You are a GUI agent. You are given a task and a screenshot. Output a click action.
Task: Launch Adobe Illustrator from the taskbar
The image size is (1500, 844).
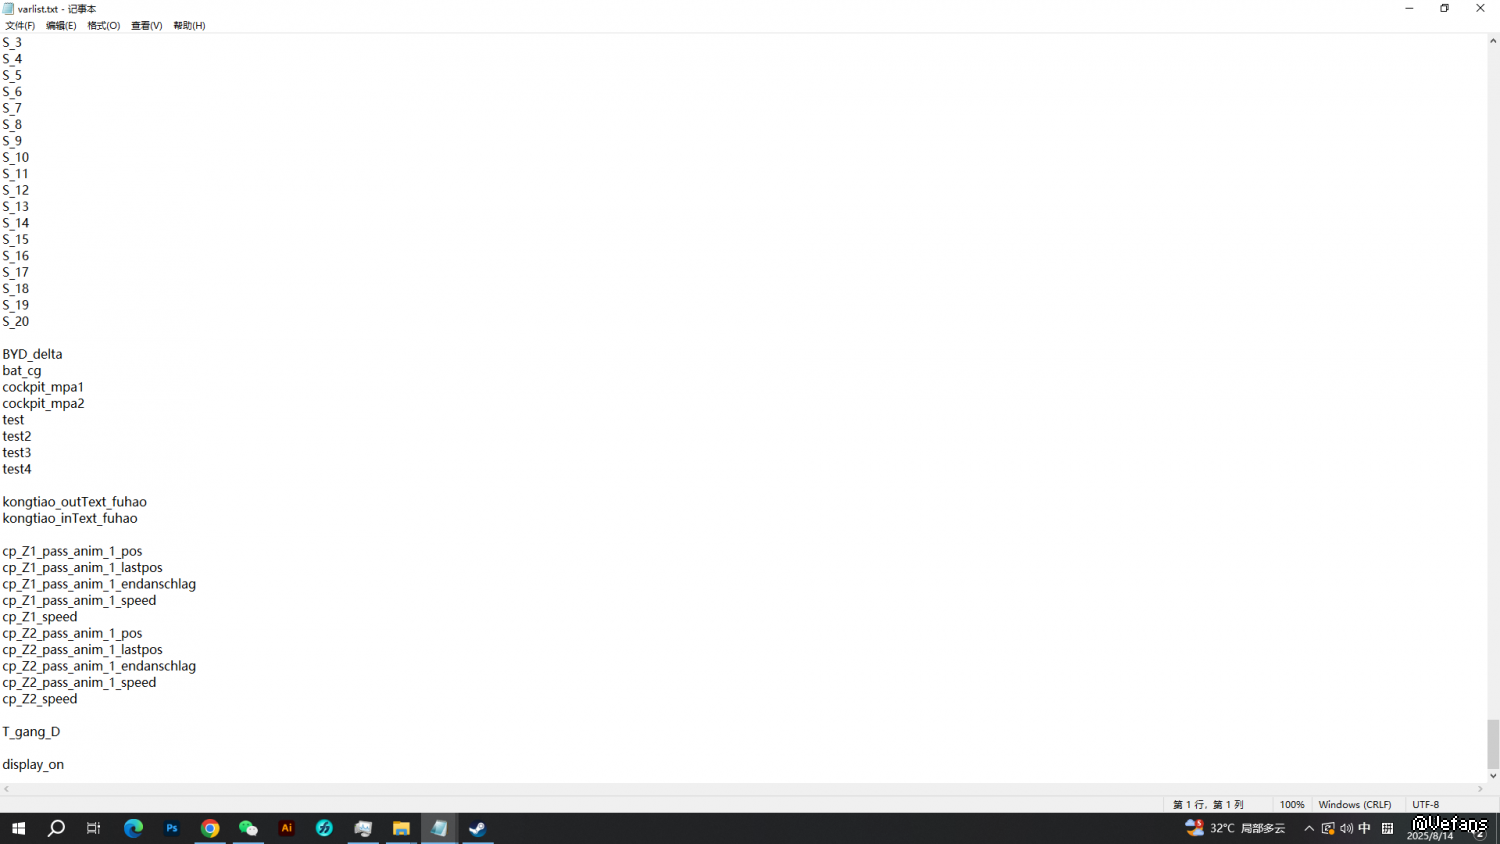coord(287,828)
